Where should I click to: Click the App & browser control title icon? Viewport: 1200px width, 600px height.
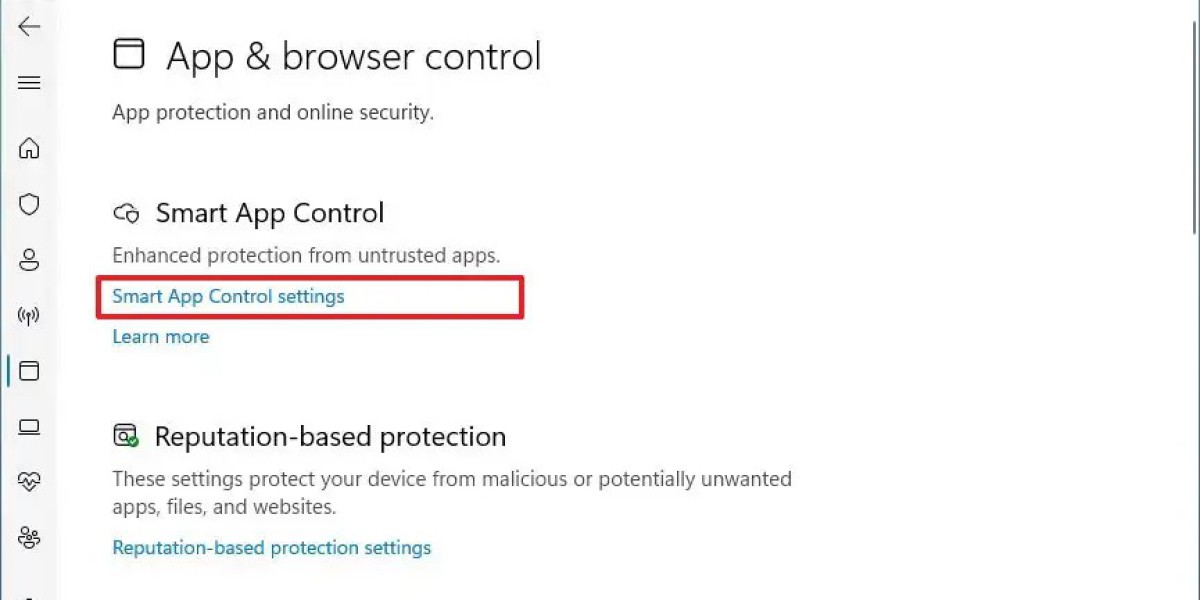pyautogui.click(x=128, y=54)
